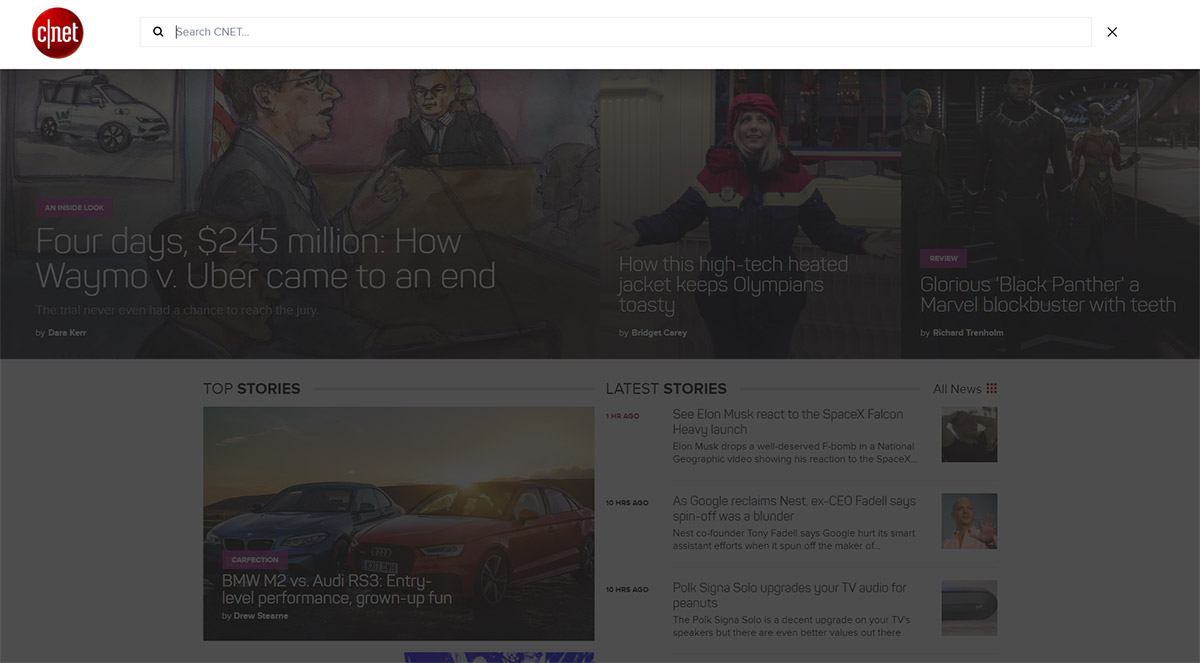Click the An Inside Look tag
Image resolution: width=1200 pixels, height=663 pixels.
click(74, 208)
